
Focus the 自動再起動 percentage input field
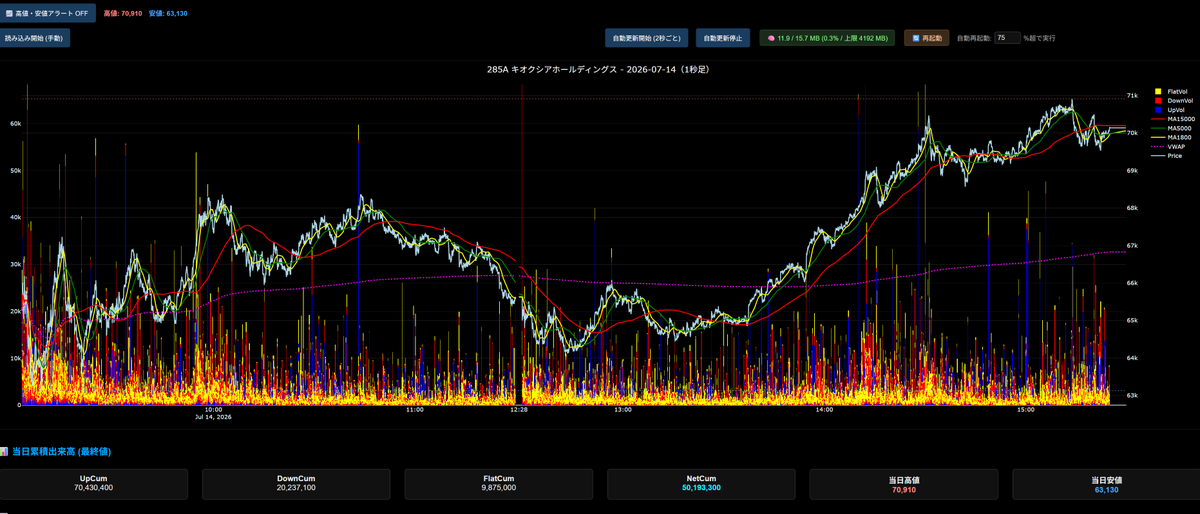point(1007,38)
